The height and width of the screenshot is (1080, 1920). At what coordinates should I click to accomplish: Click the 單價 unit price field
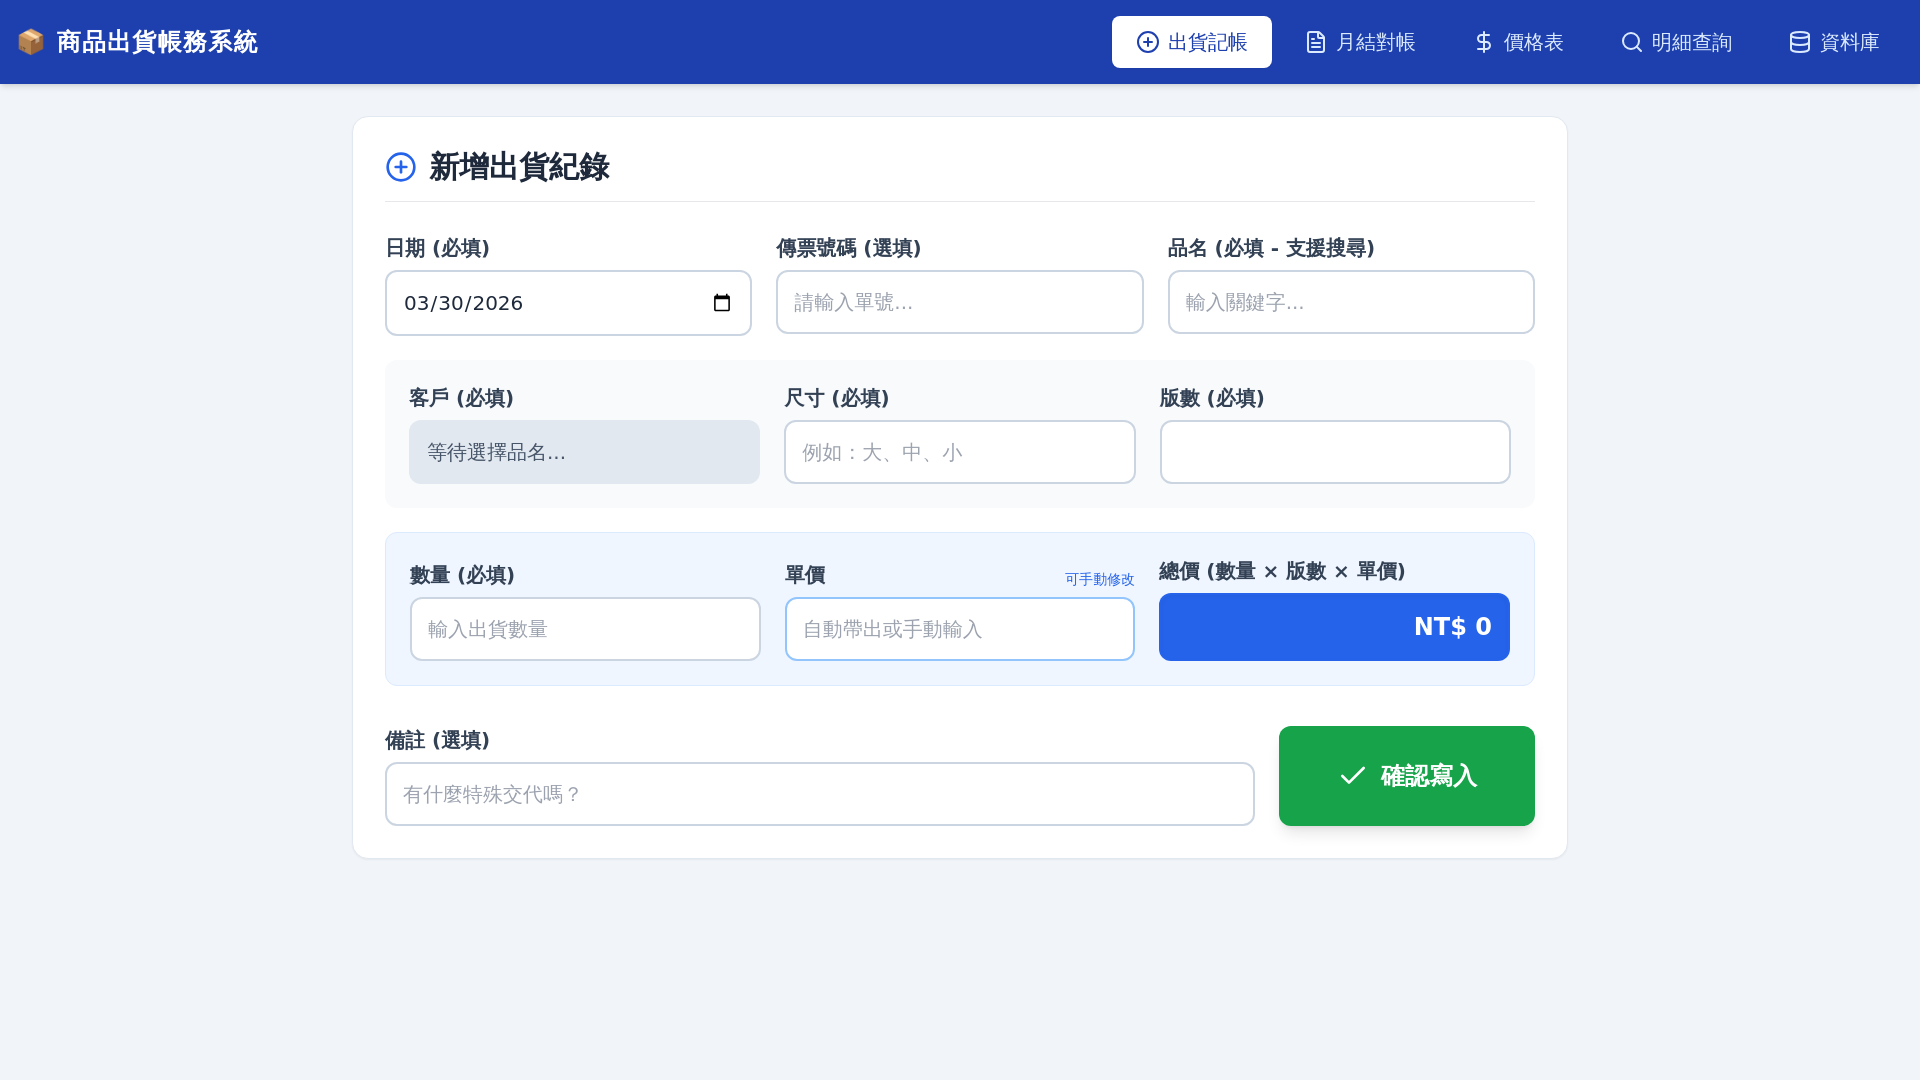959,629
